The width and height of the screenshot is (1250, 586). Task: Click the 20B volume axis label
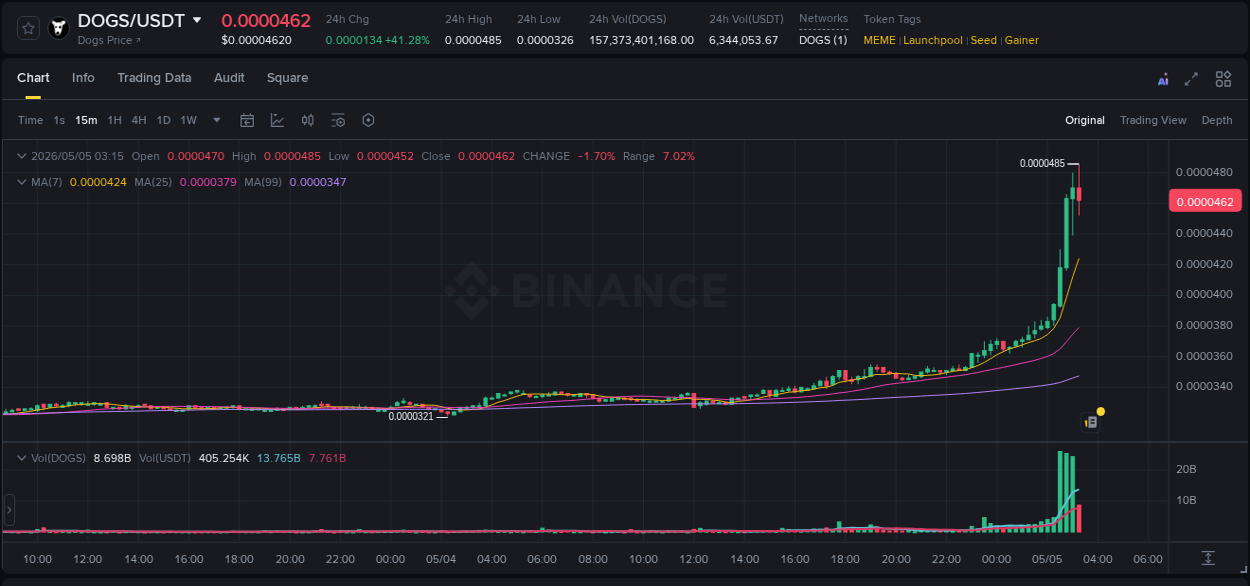pyautogui.click(x=1186, y=469)
